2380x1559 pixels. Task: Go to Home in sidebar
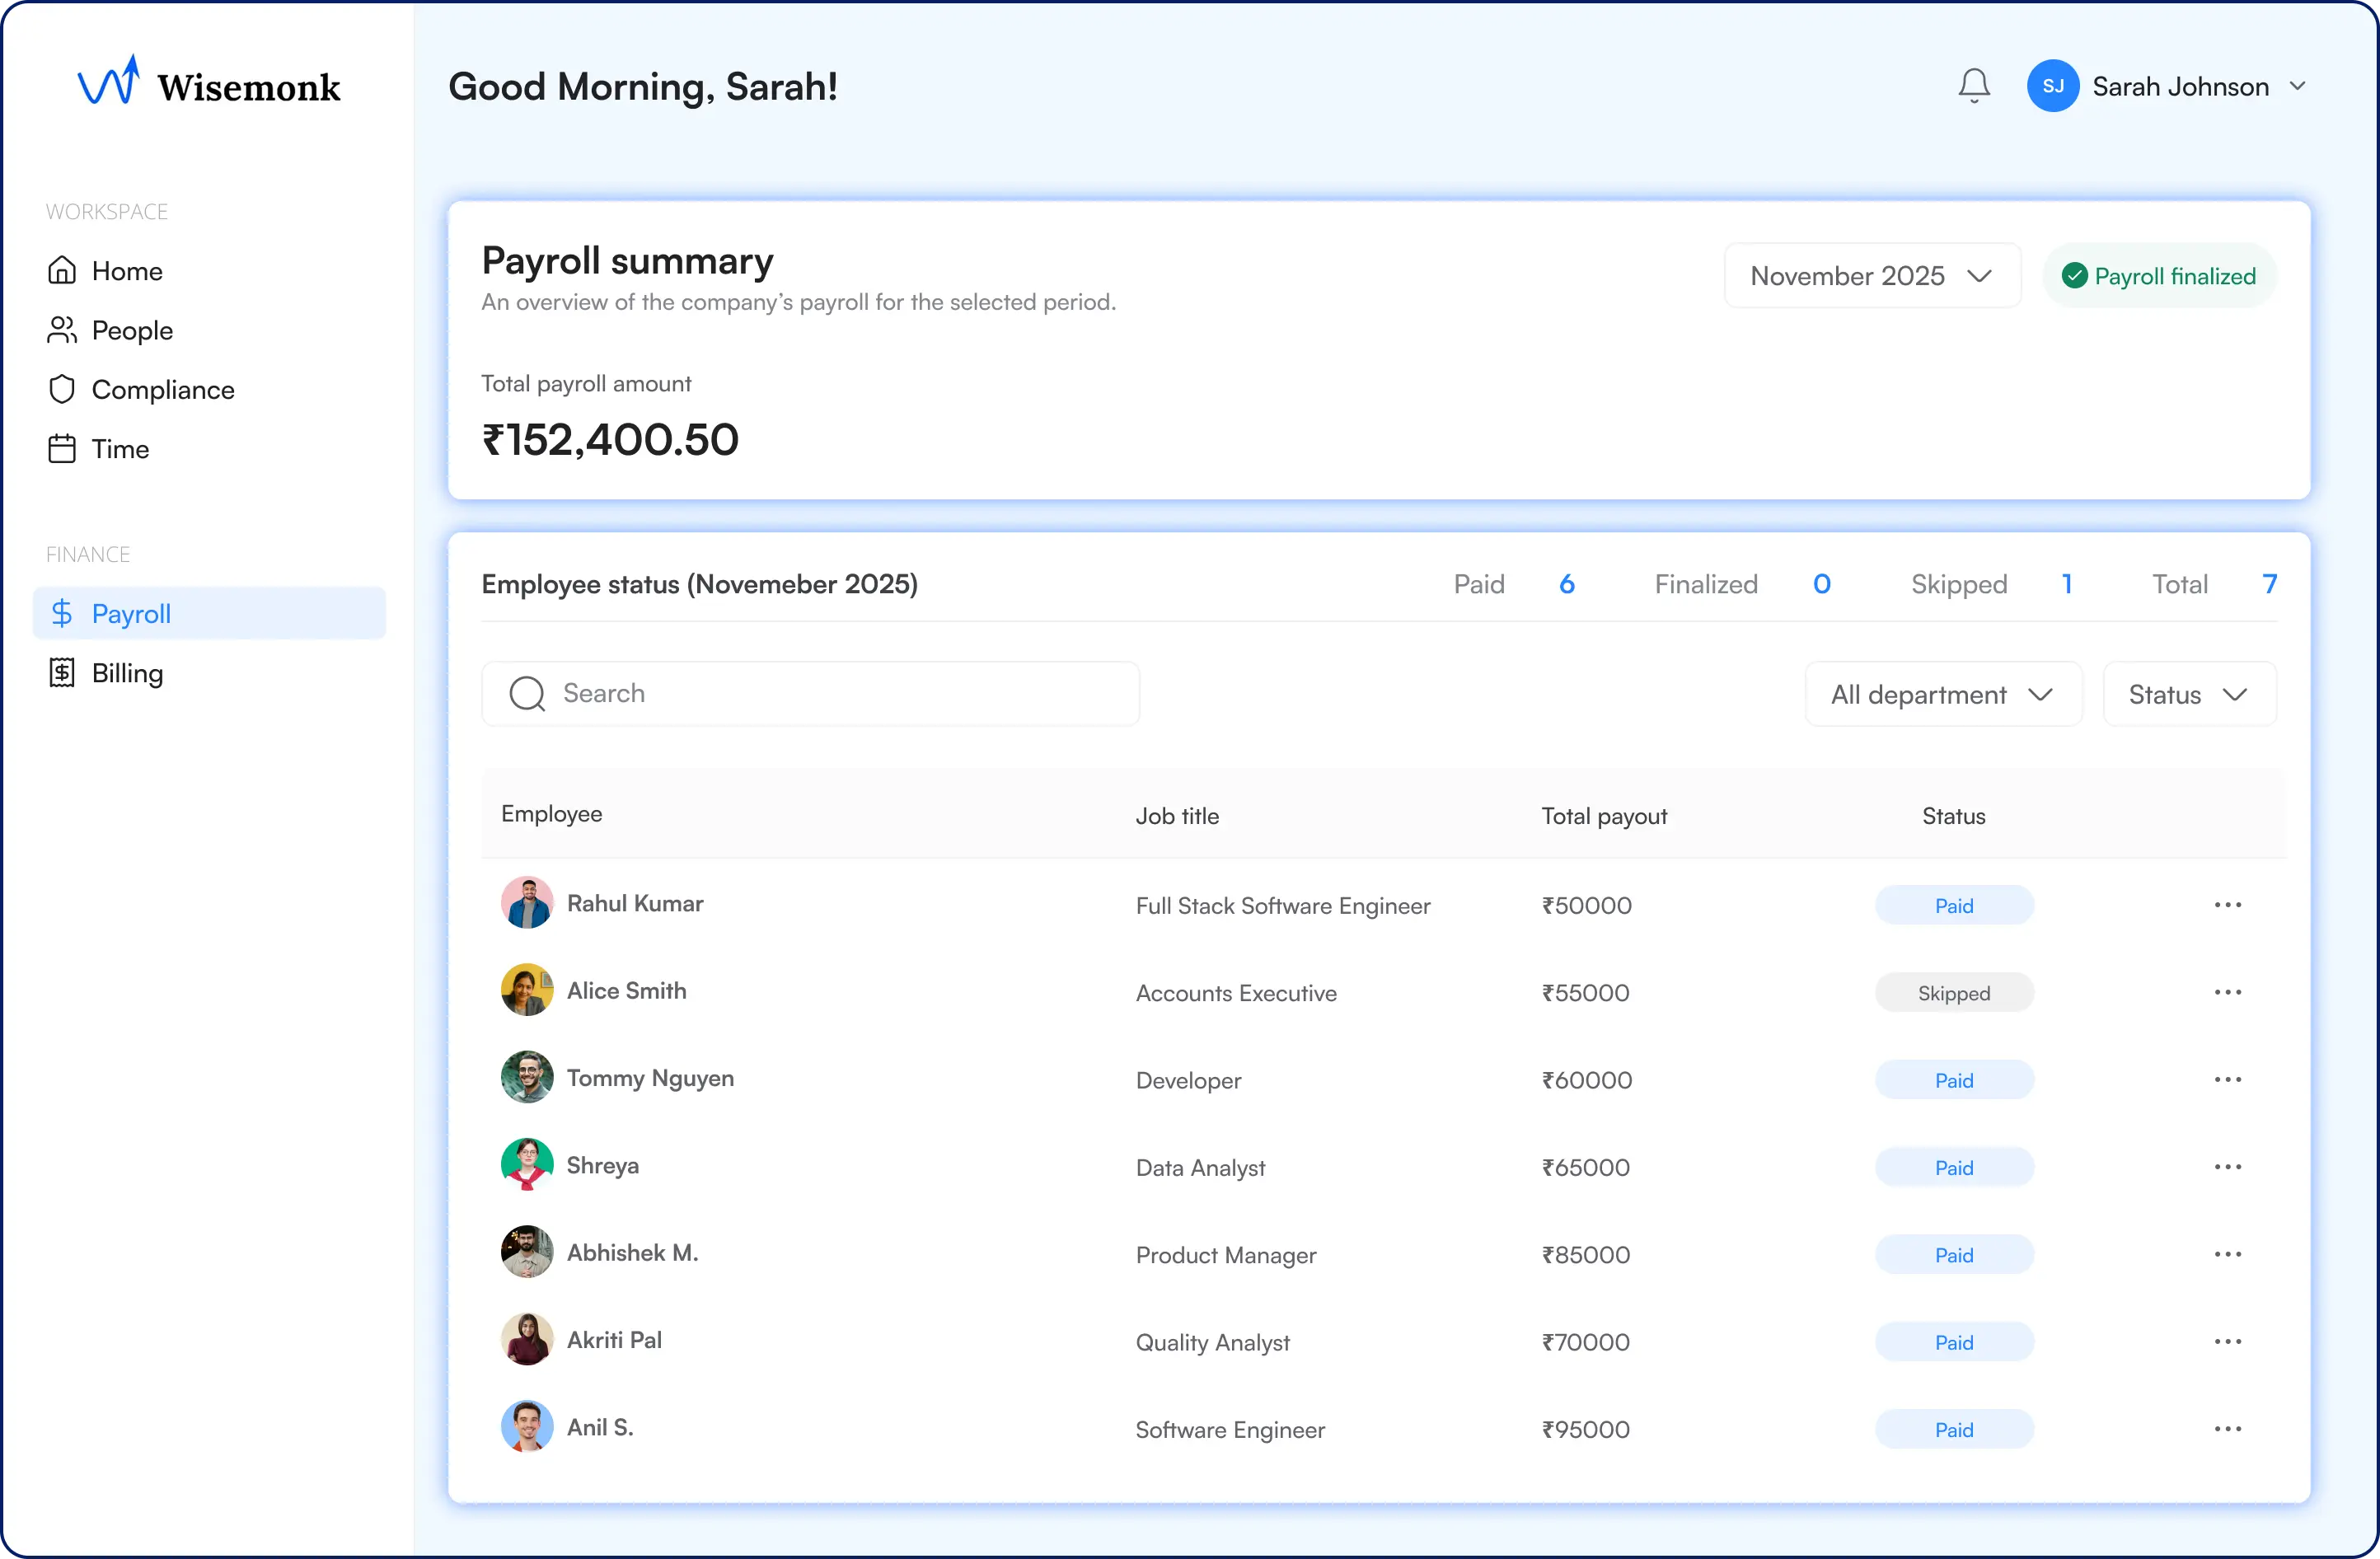[x=126, y=271]
